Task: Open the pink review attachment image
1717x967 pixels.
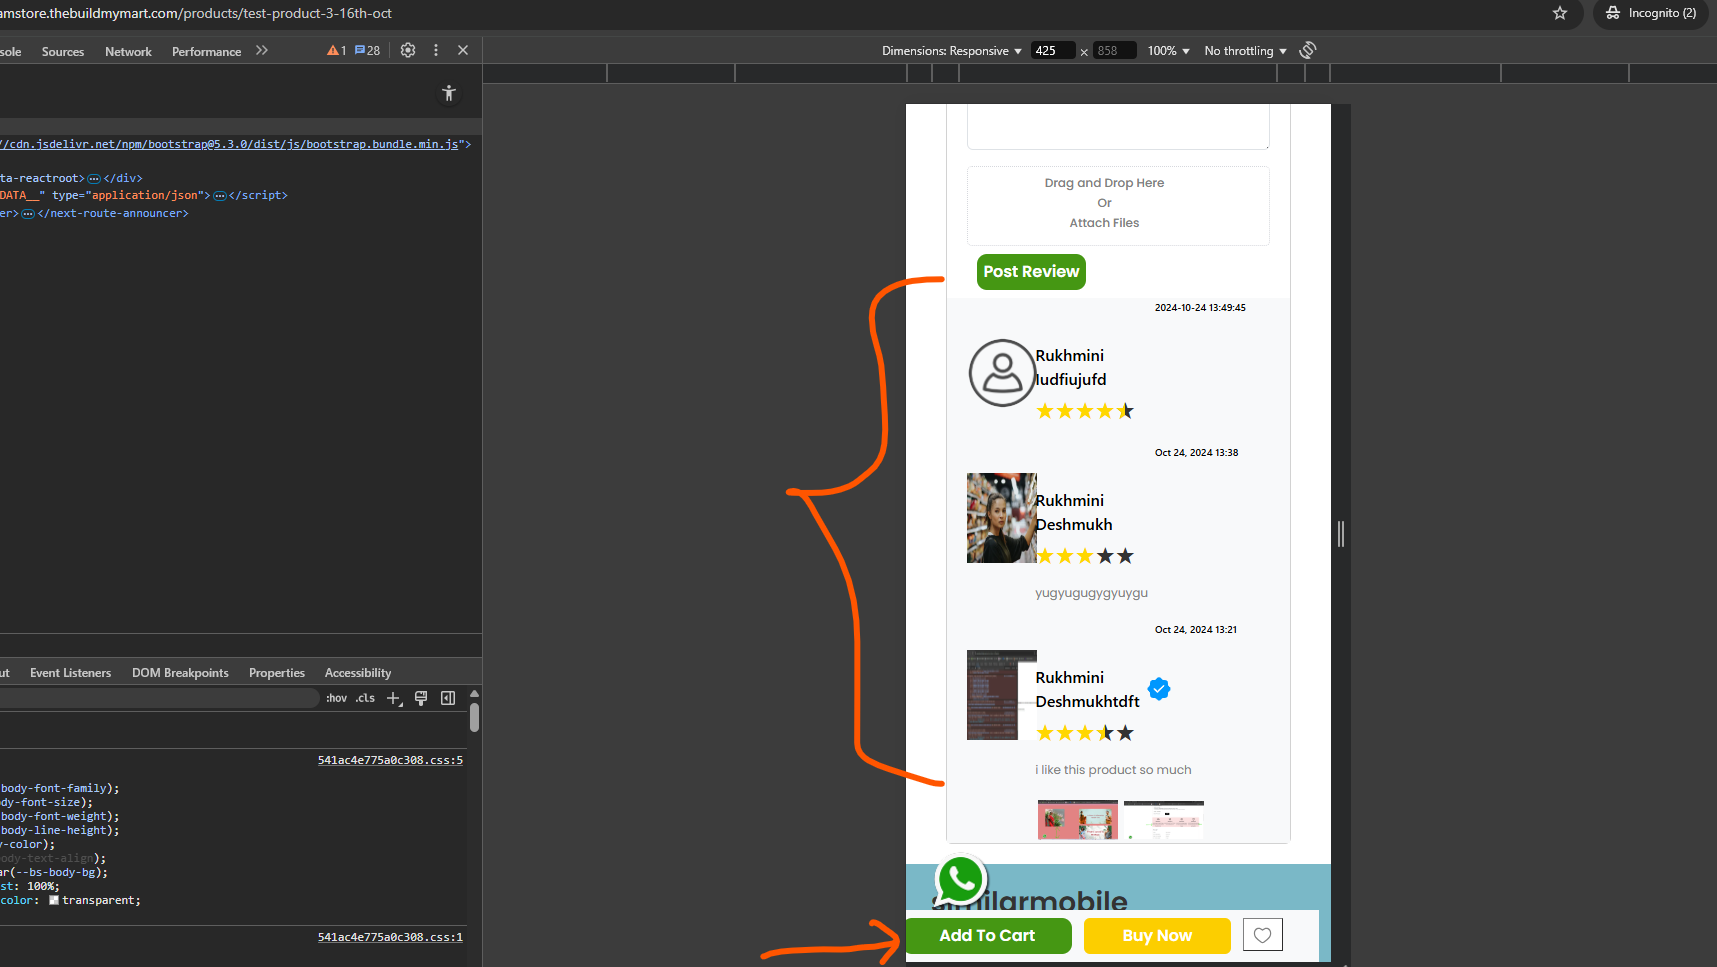Action: [1078, 819]
